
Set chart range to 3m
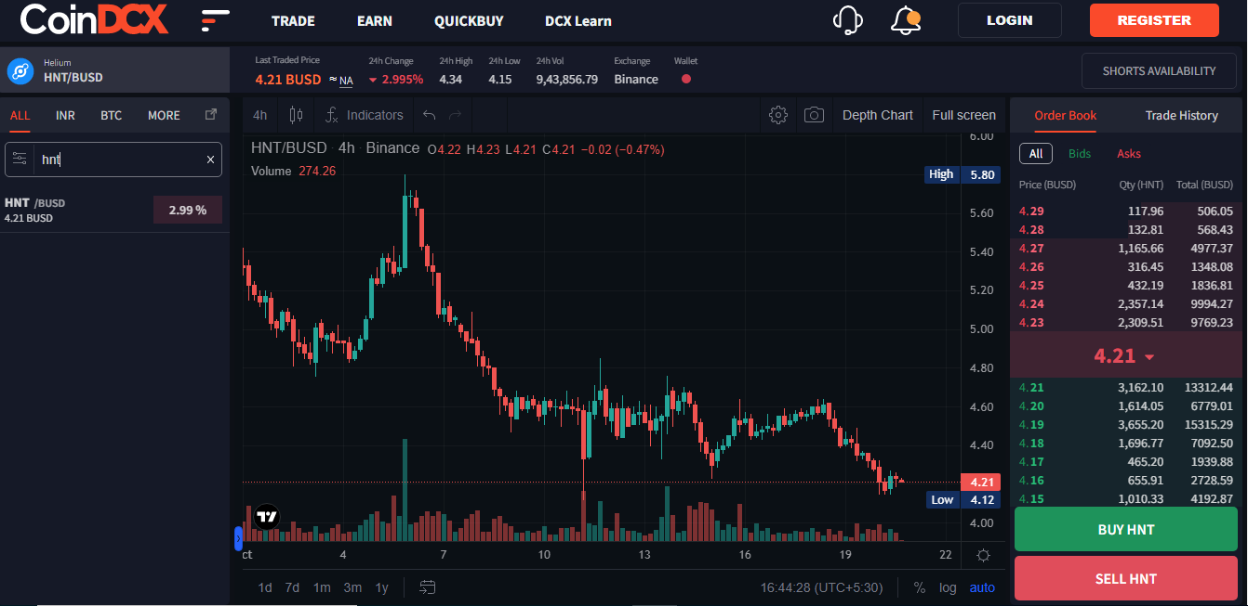click(x=352, y=587)
